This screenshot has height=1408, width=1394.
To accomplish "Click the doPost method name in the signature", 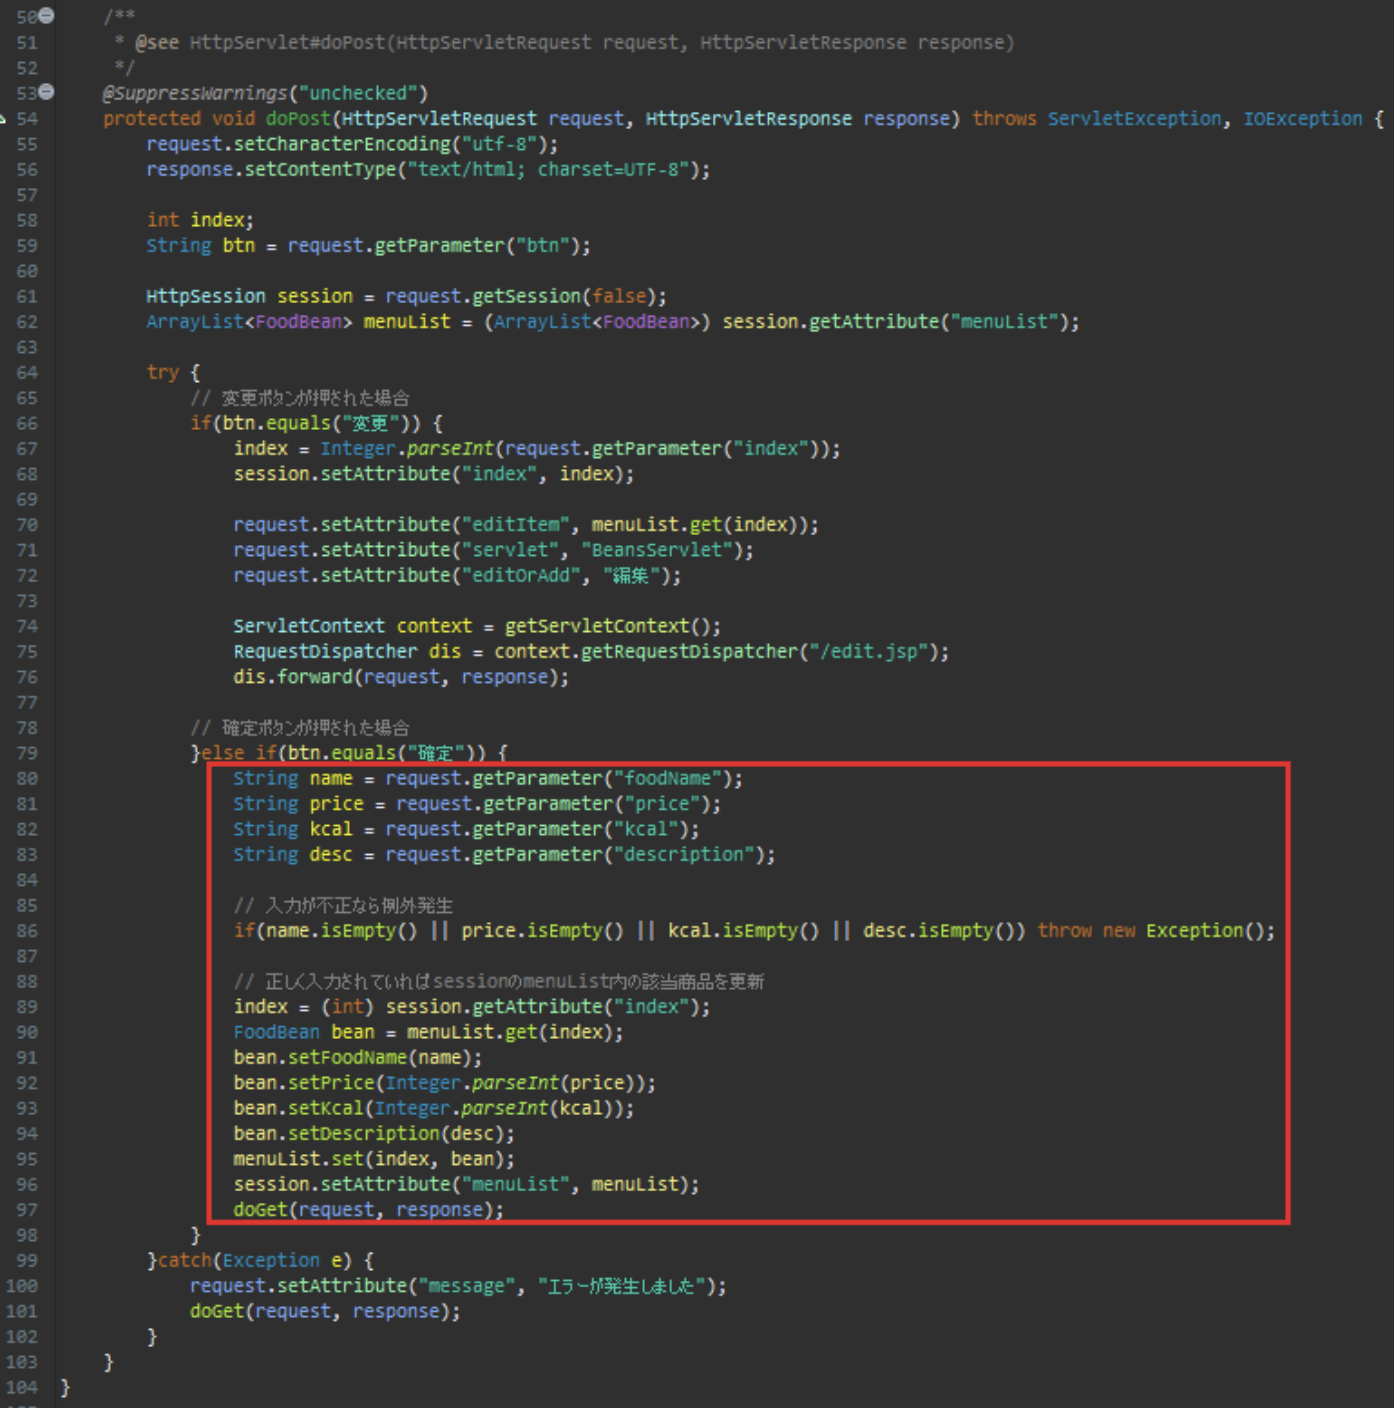I will (298, 119).
